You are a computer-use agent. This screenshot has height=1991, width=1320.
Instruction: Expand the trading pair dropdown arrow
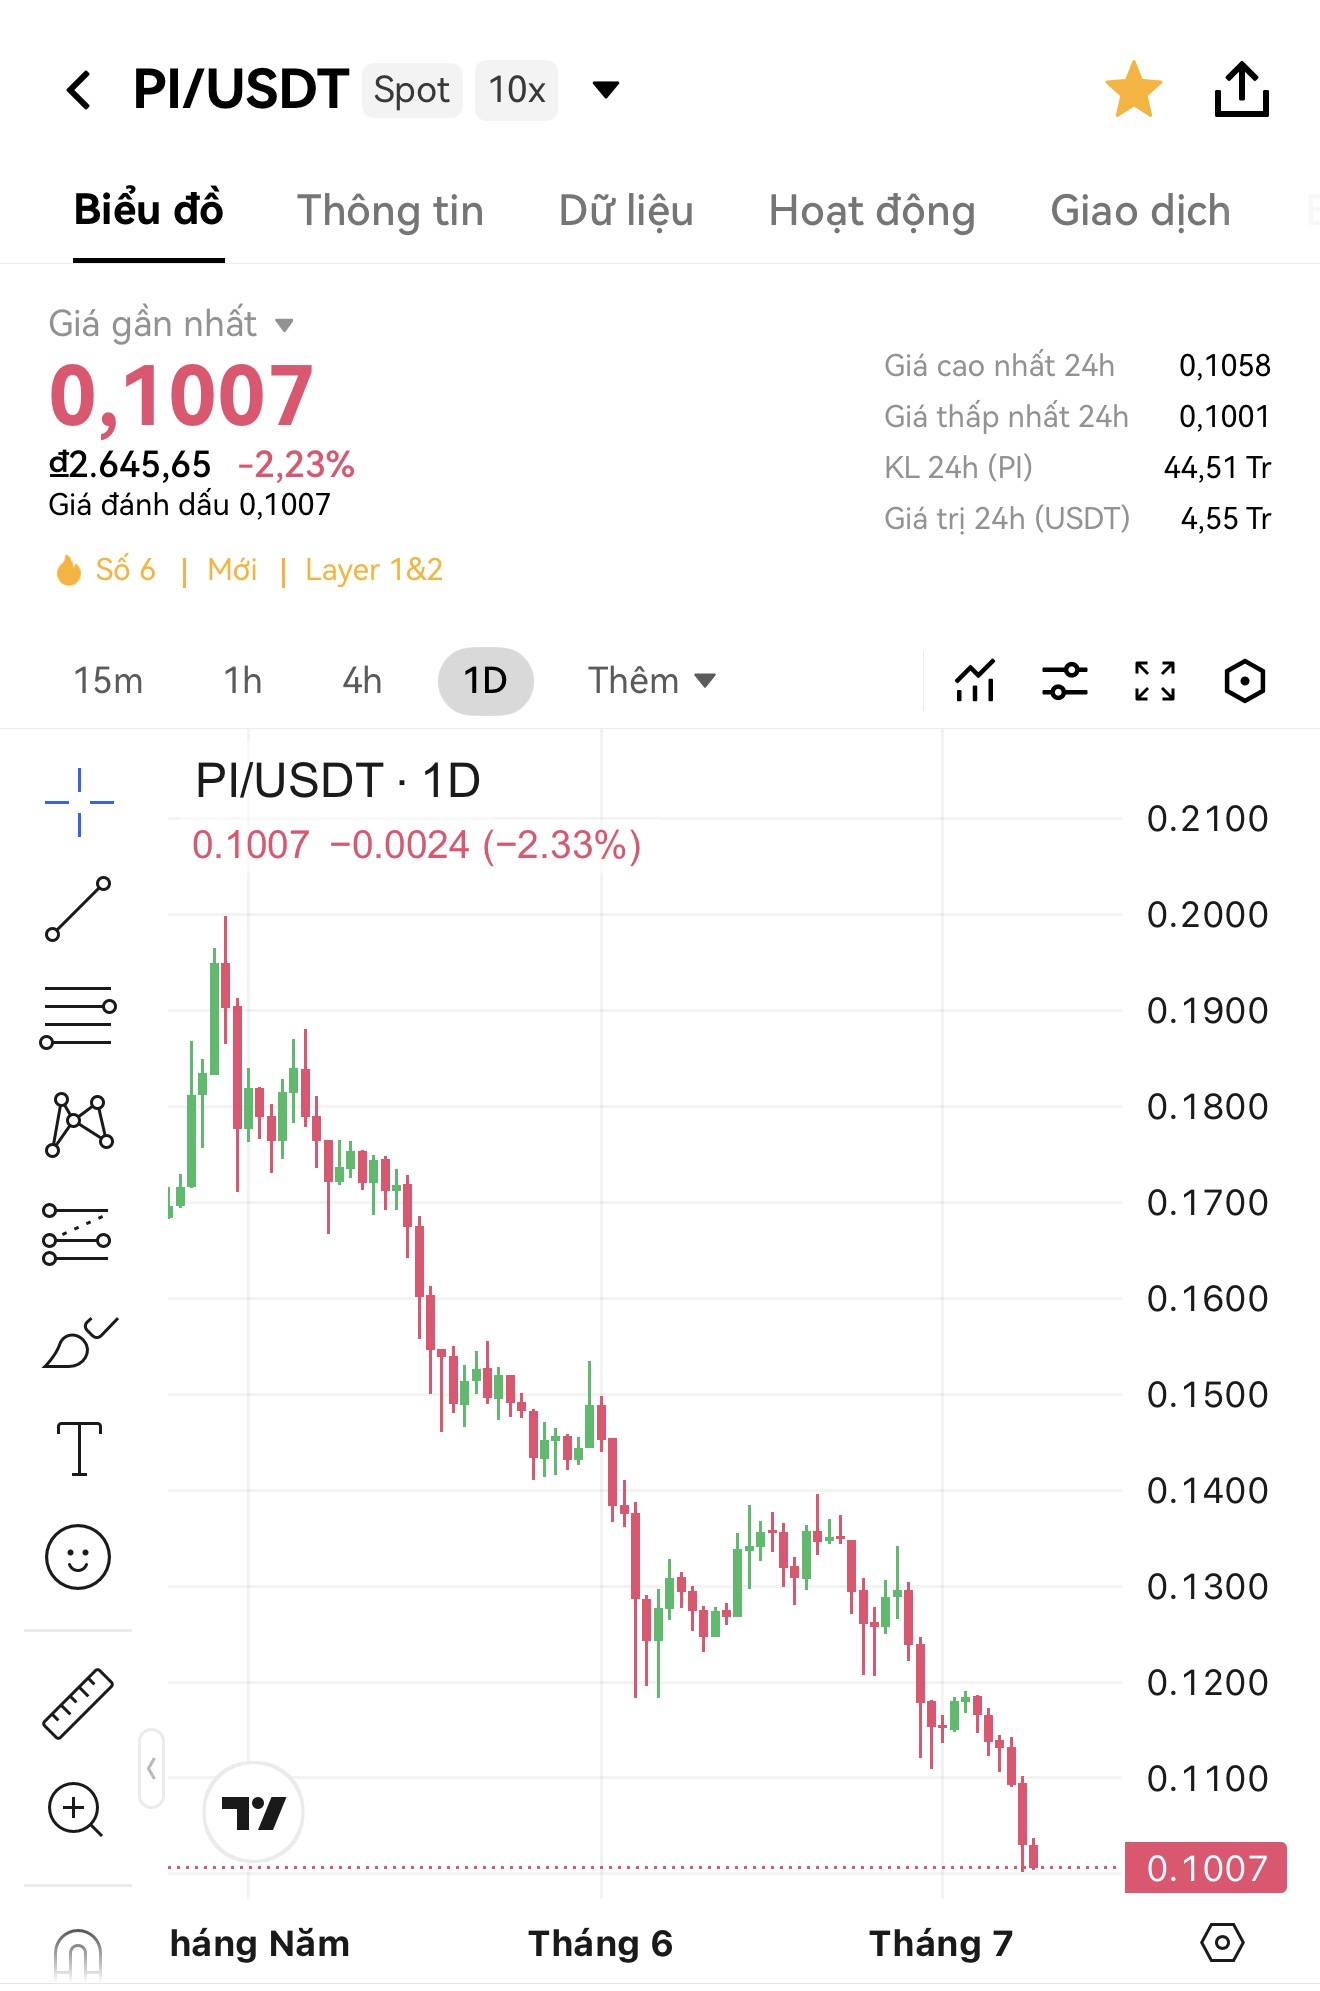coord(605,90)
